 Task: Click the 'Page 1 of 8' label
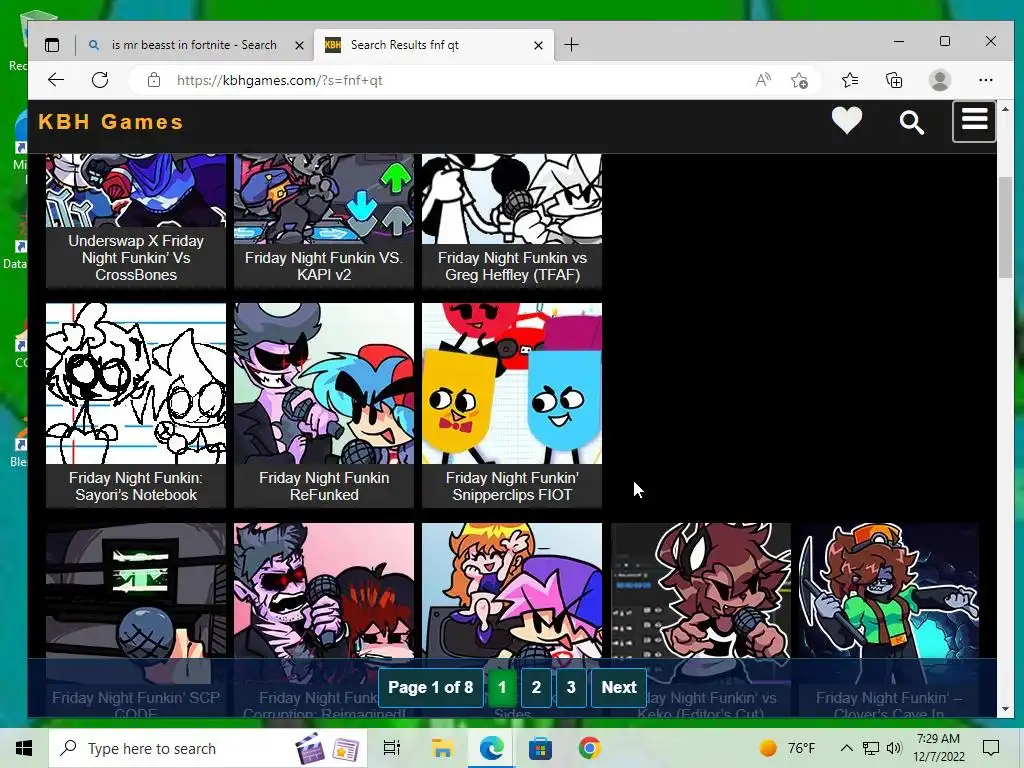point(430,688)
